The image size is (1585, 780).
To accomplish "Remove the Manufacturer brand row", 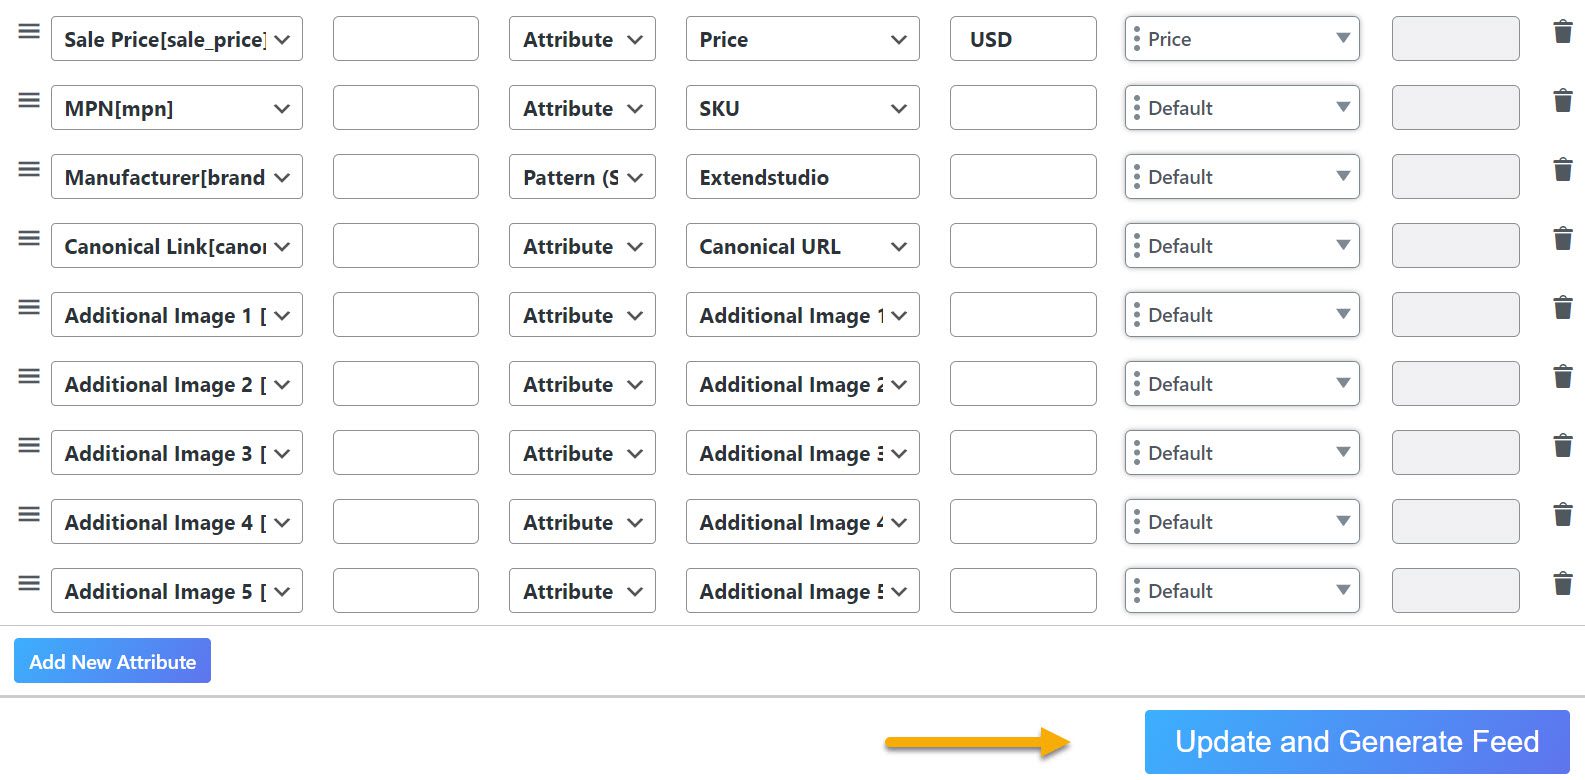I will pos(1563,170).
